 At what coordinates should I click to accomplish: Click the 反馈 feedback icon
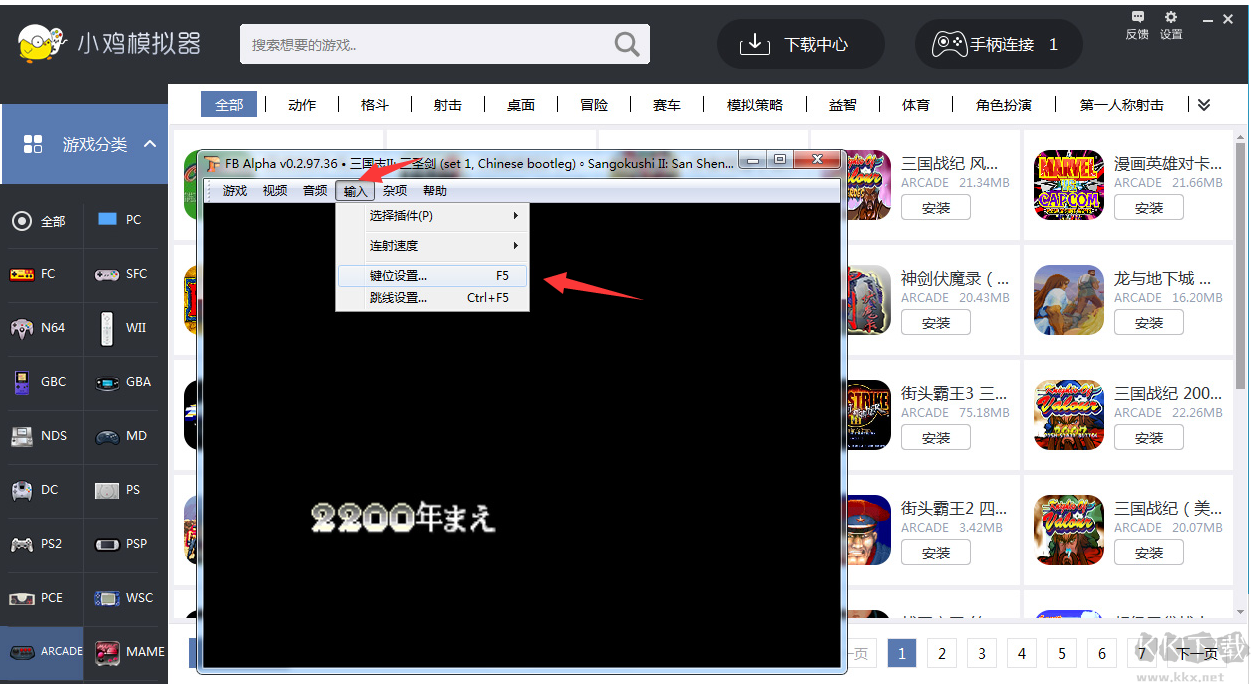[x=1137, y=25]
